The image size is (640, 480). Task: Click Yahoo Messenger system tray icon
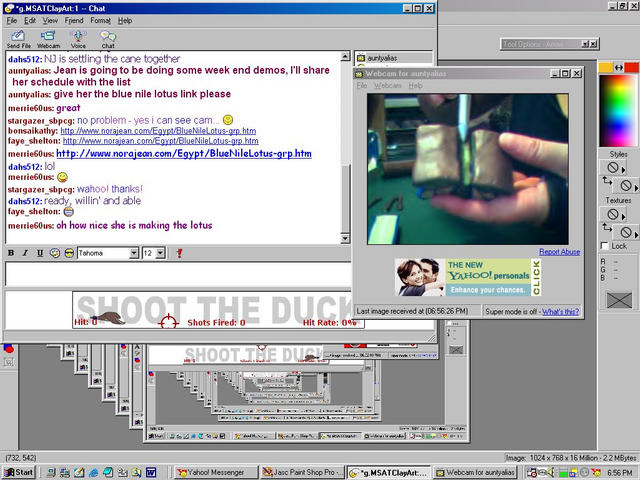pos(596,473)
